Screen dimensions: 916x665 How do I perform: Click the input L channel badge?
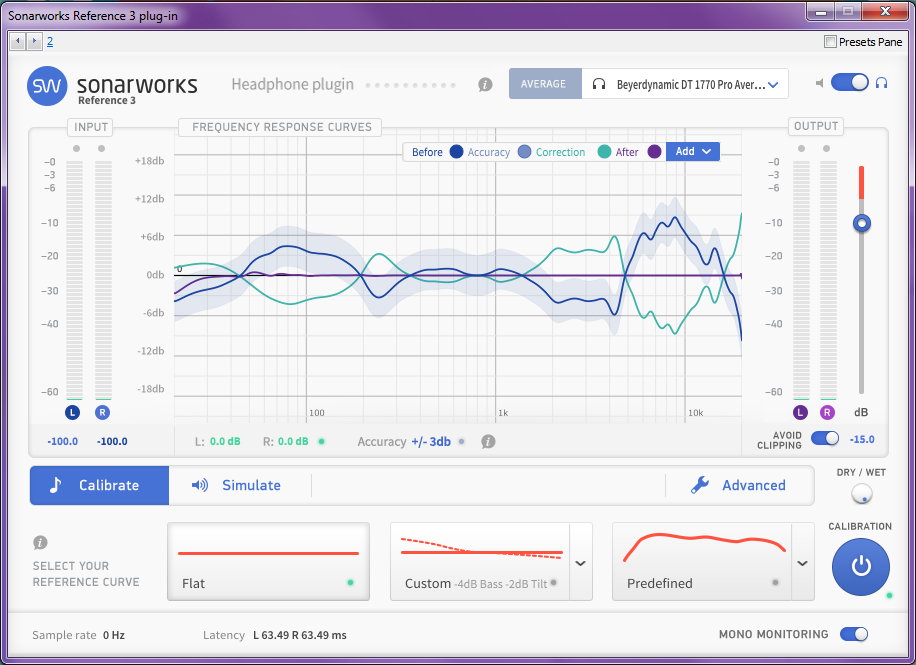(x=72, y=413)
